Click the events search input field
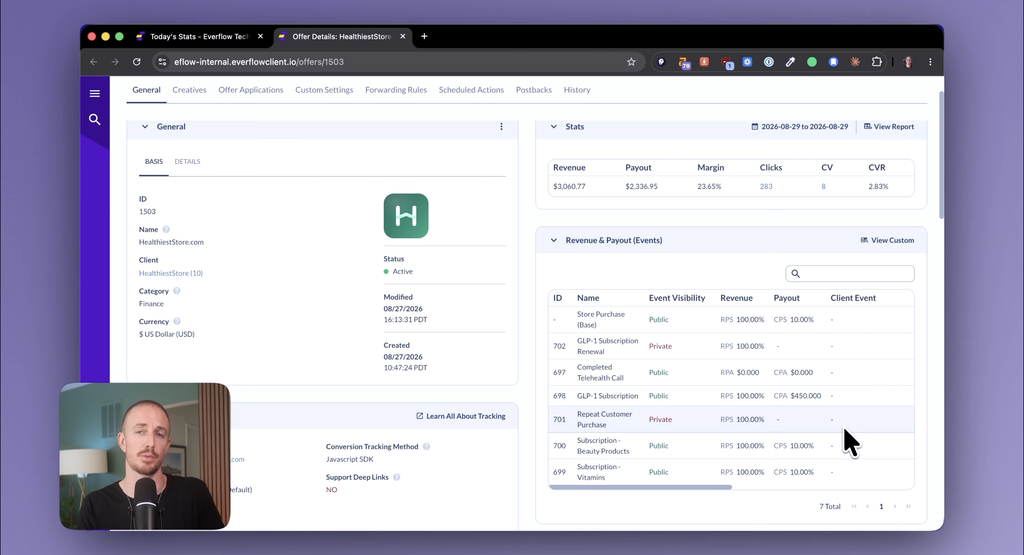Viewport: 1024px width, 555px height. [850, 274]
